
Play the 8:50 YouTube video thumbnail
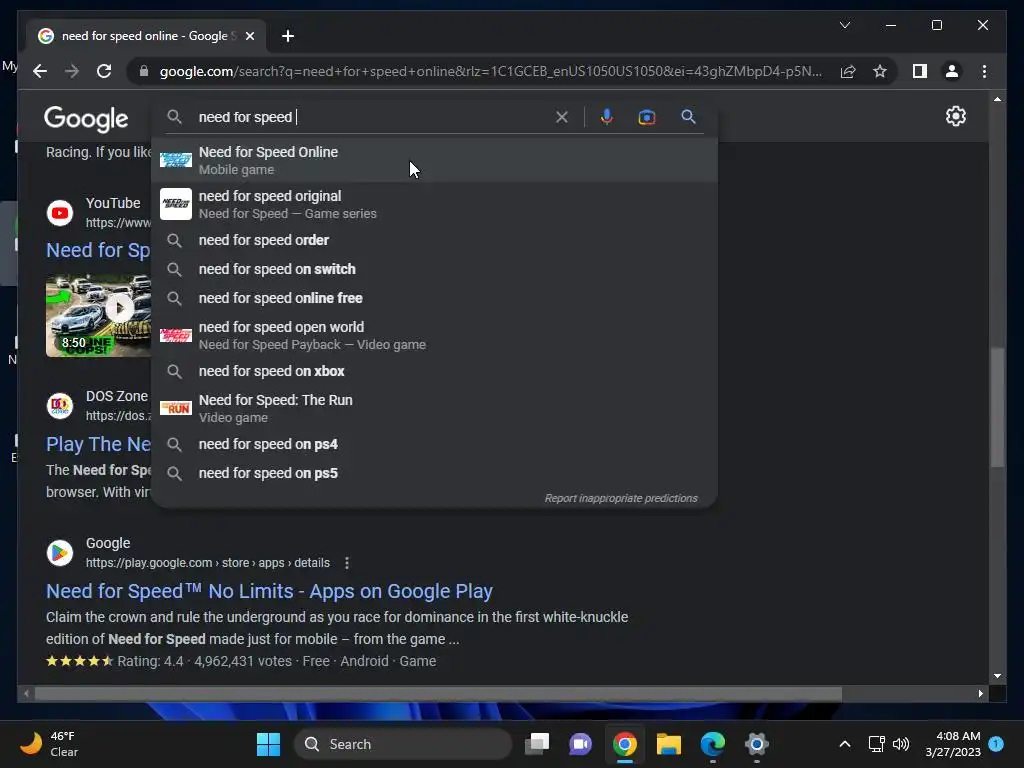pyautogui.click(x=98, y=315)
